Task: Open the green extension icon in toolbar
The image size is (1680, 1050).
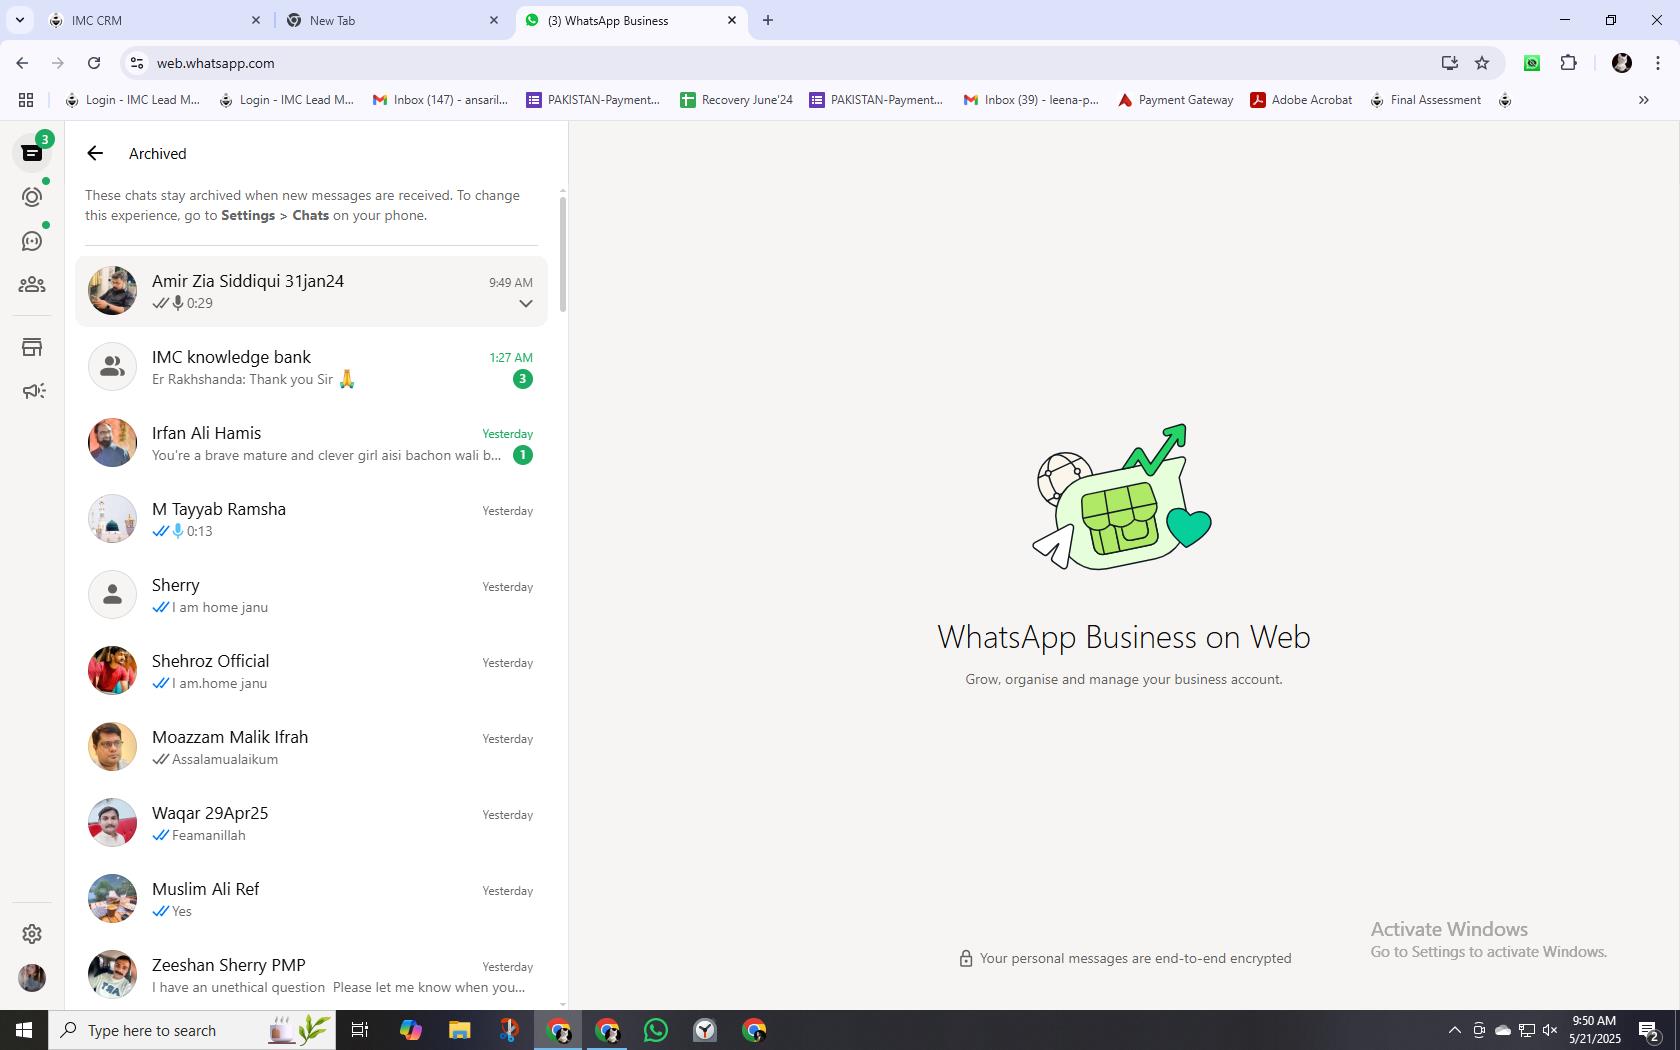Action: point(1532,63)
